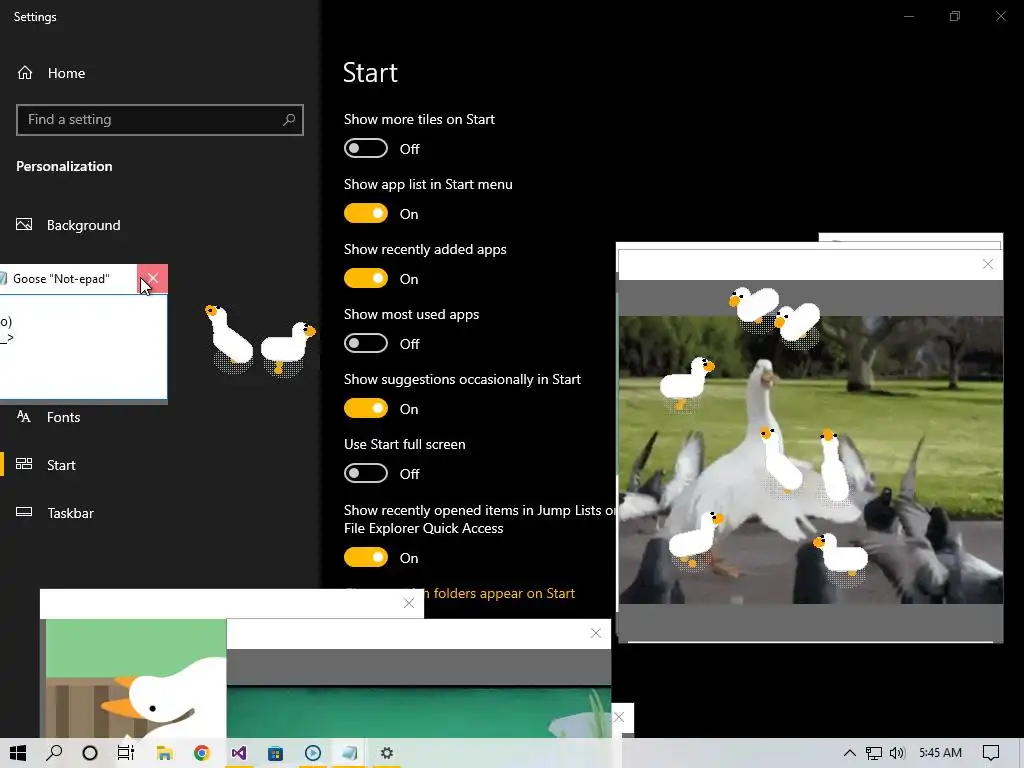Launch Google Chrome from taskbar

coord(201,753)
